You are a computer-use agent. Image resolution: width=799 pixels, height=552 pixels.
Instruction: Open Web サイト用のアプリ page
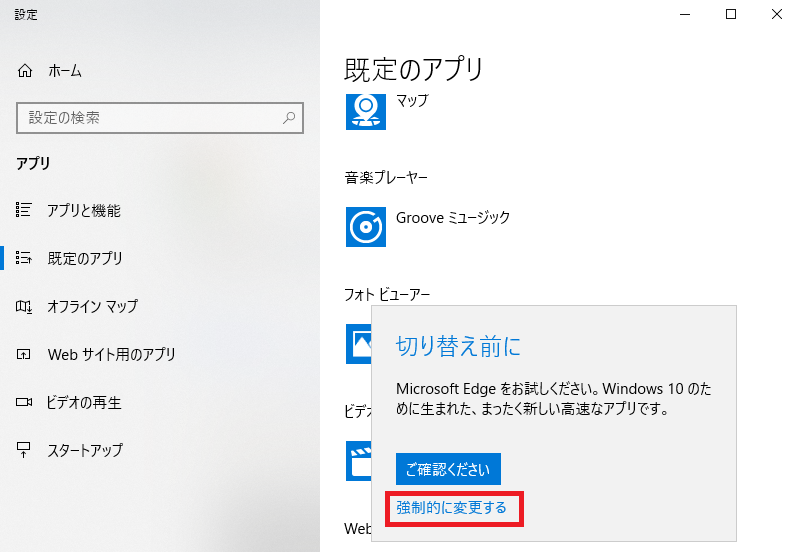pyautogui.click(x=111, y=354)
